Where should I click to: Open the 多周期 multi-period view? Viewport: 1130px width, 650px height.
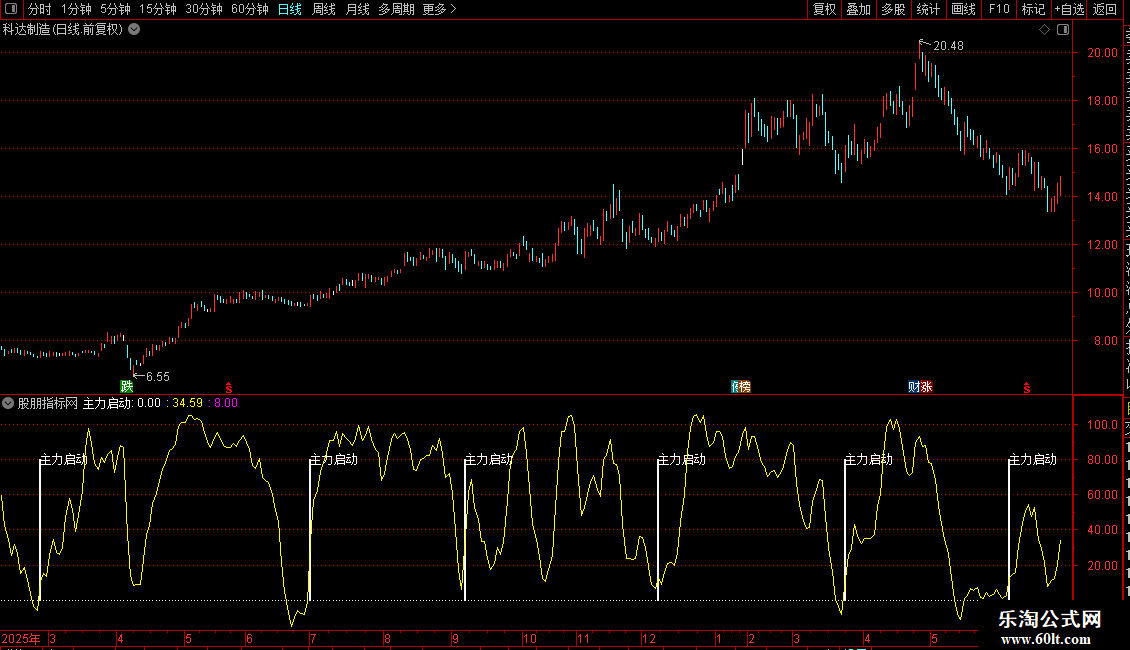[396, 9]
